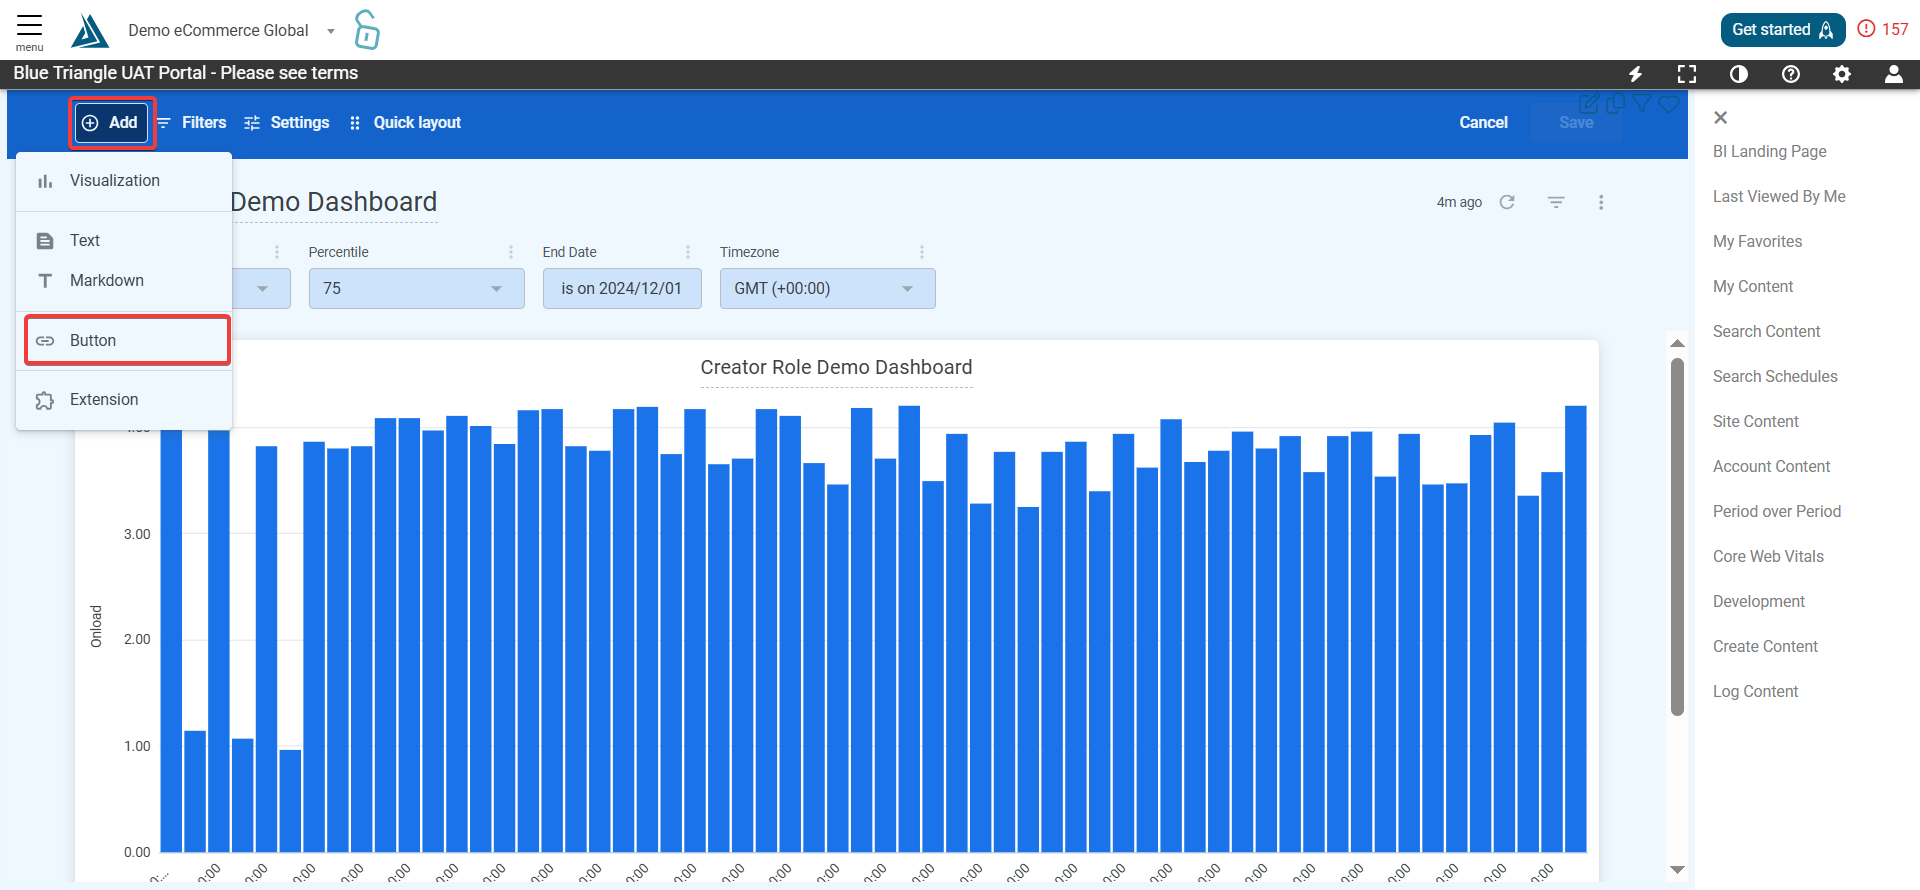Open Timezone filter options dots
The image size is (1920, 890).
(x=922, y=252)
